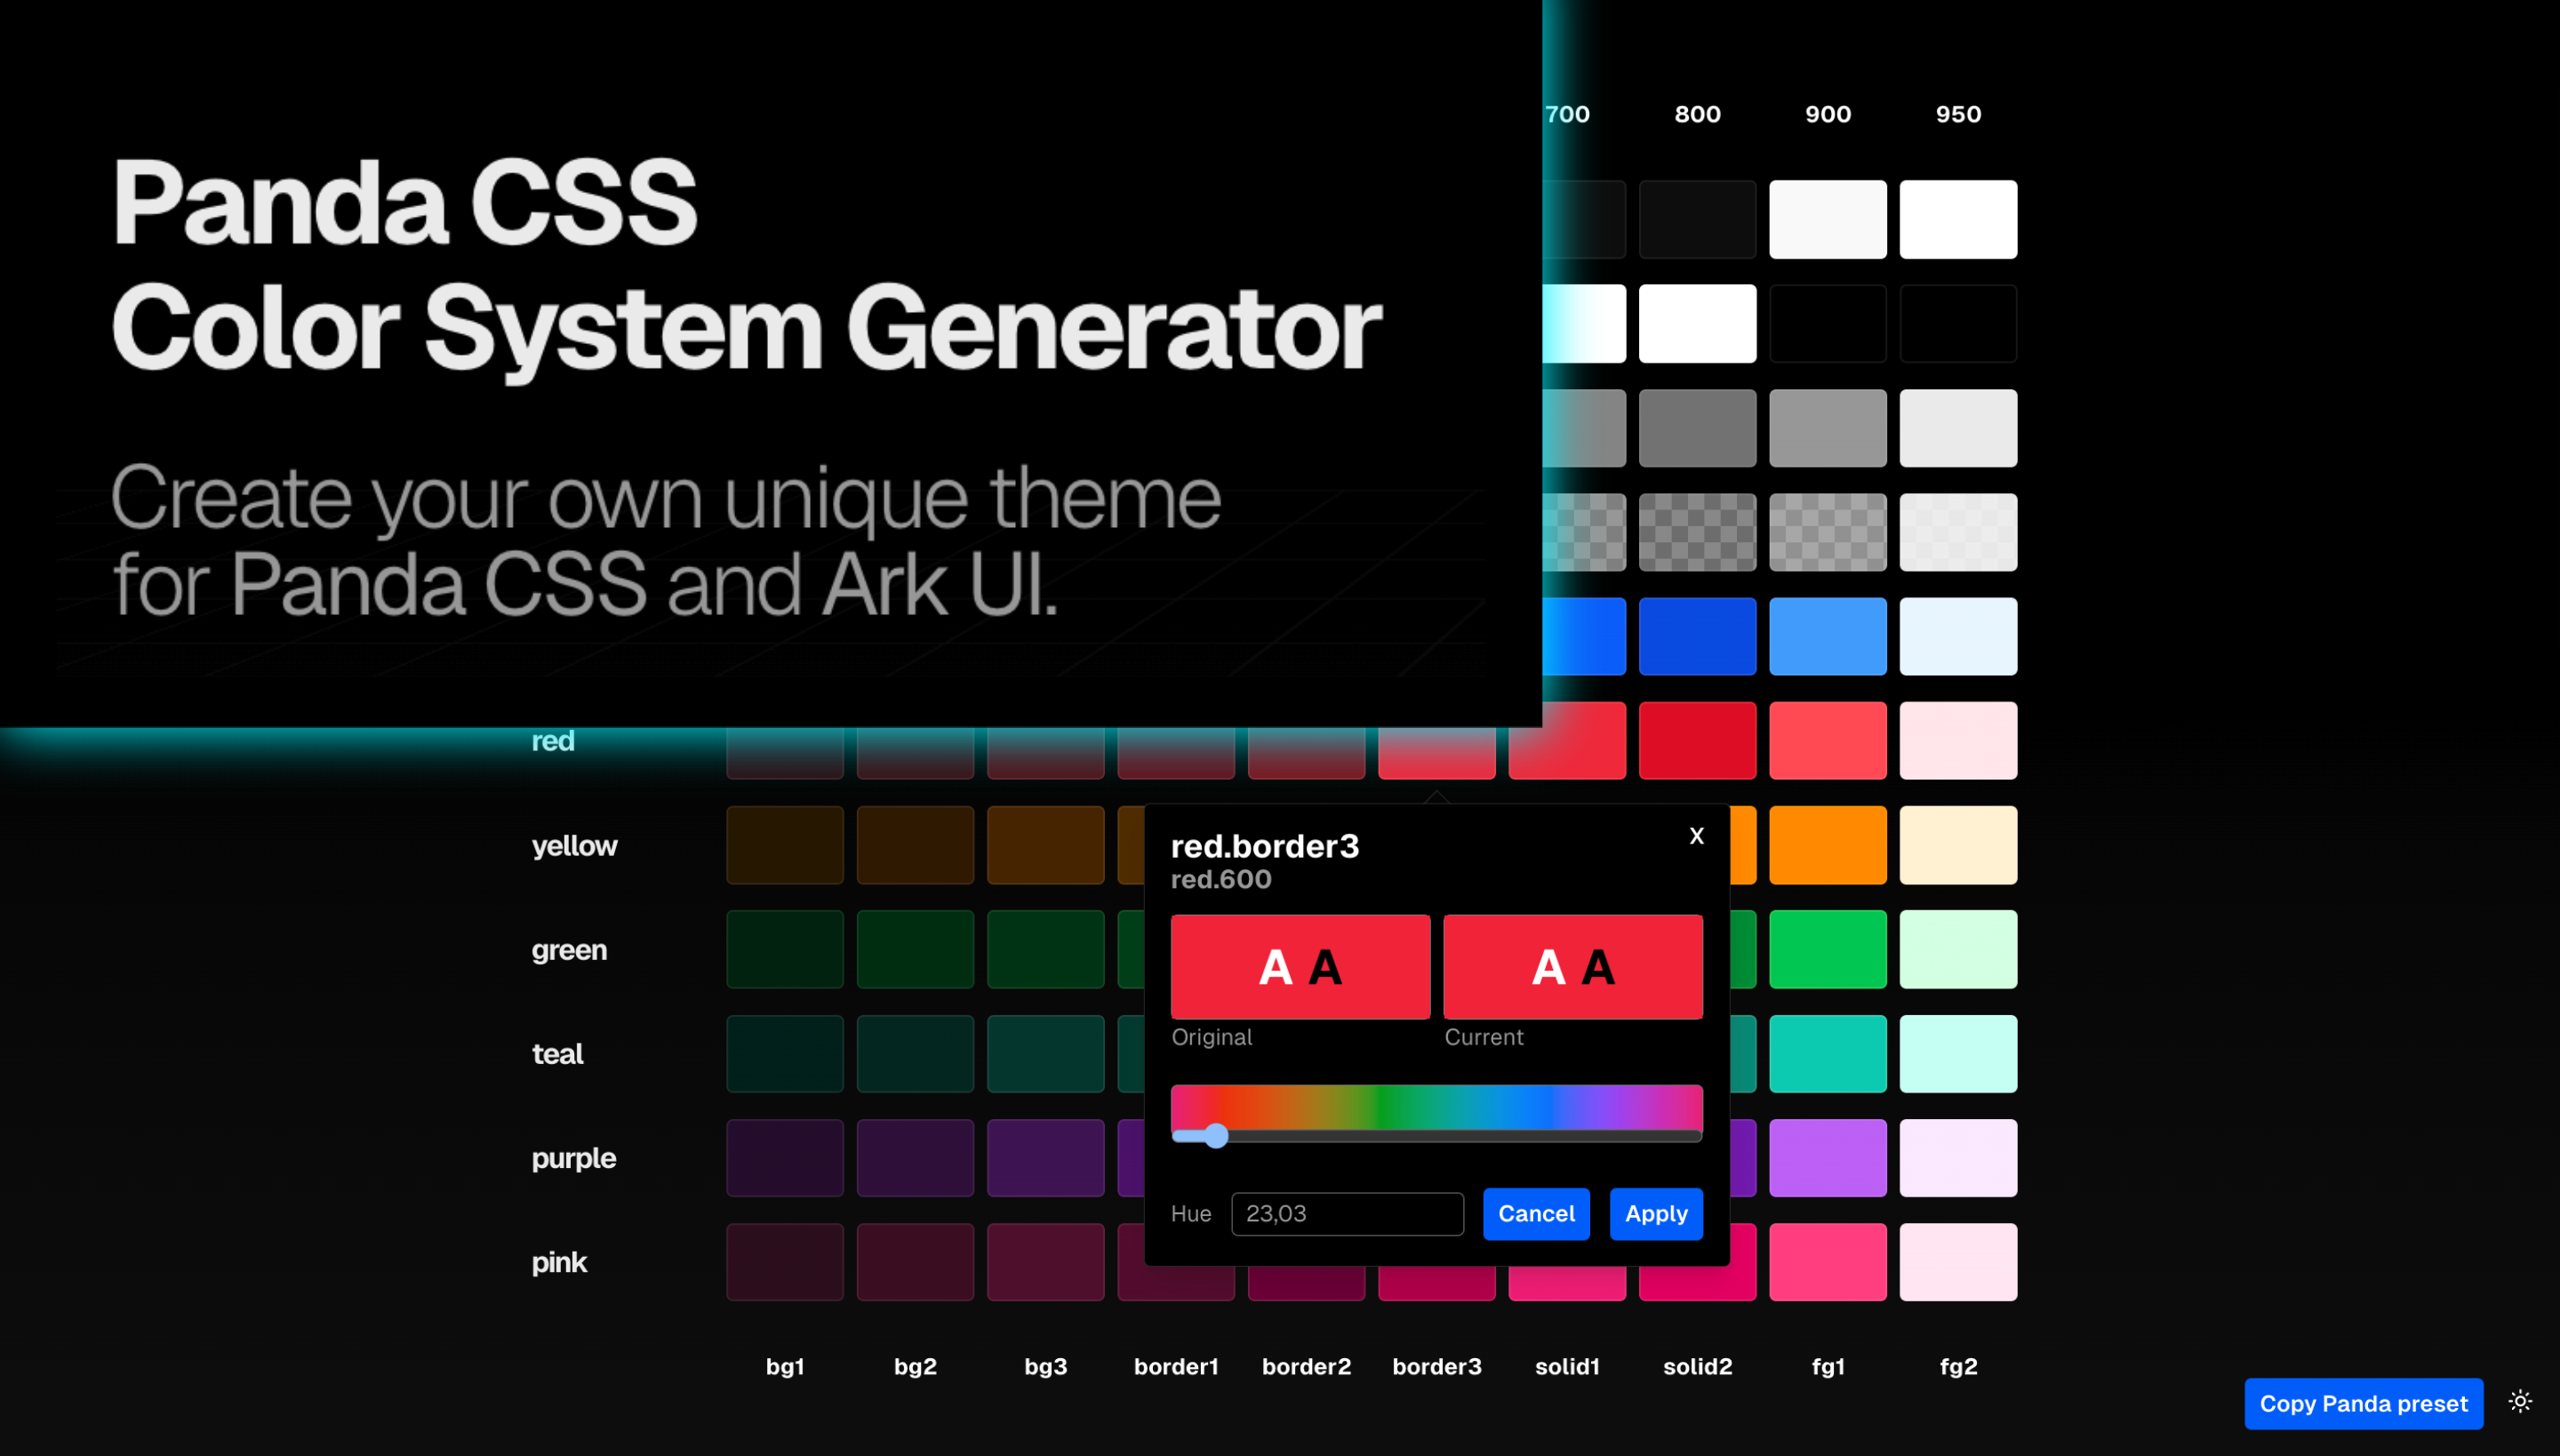Select the pink border2 swatch
The width and height of the screenshot is (2560, 1456).
pyautogui.click(x=1306, y=1284)
